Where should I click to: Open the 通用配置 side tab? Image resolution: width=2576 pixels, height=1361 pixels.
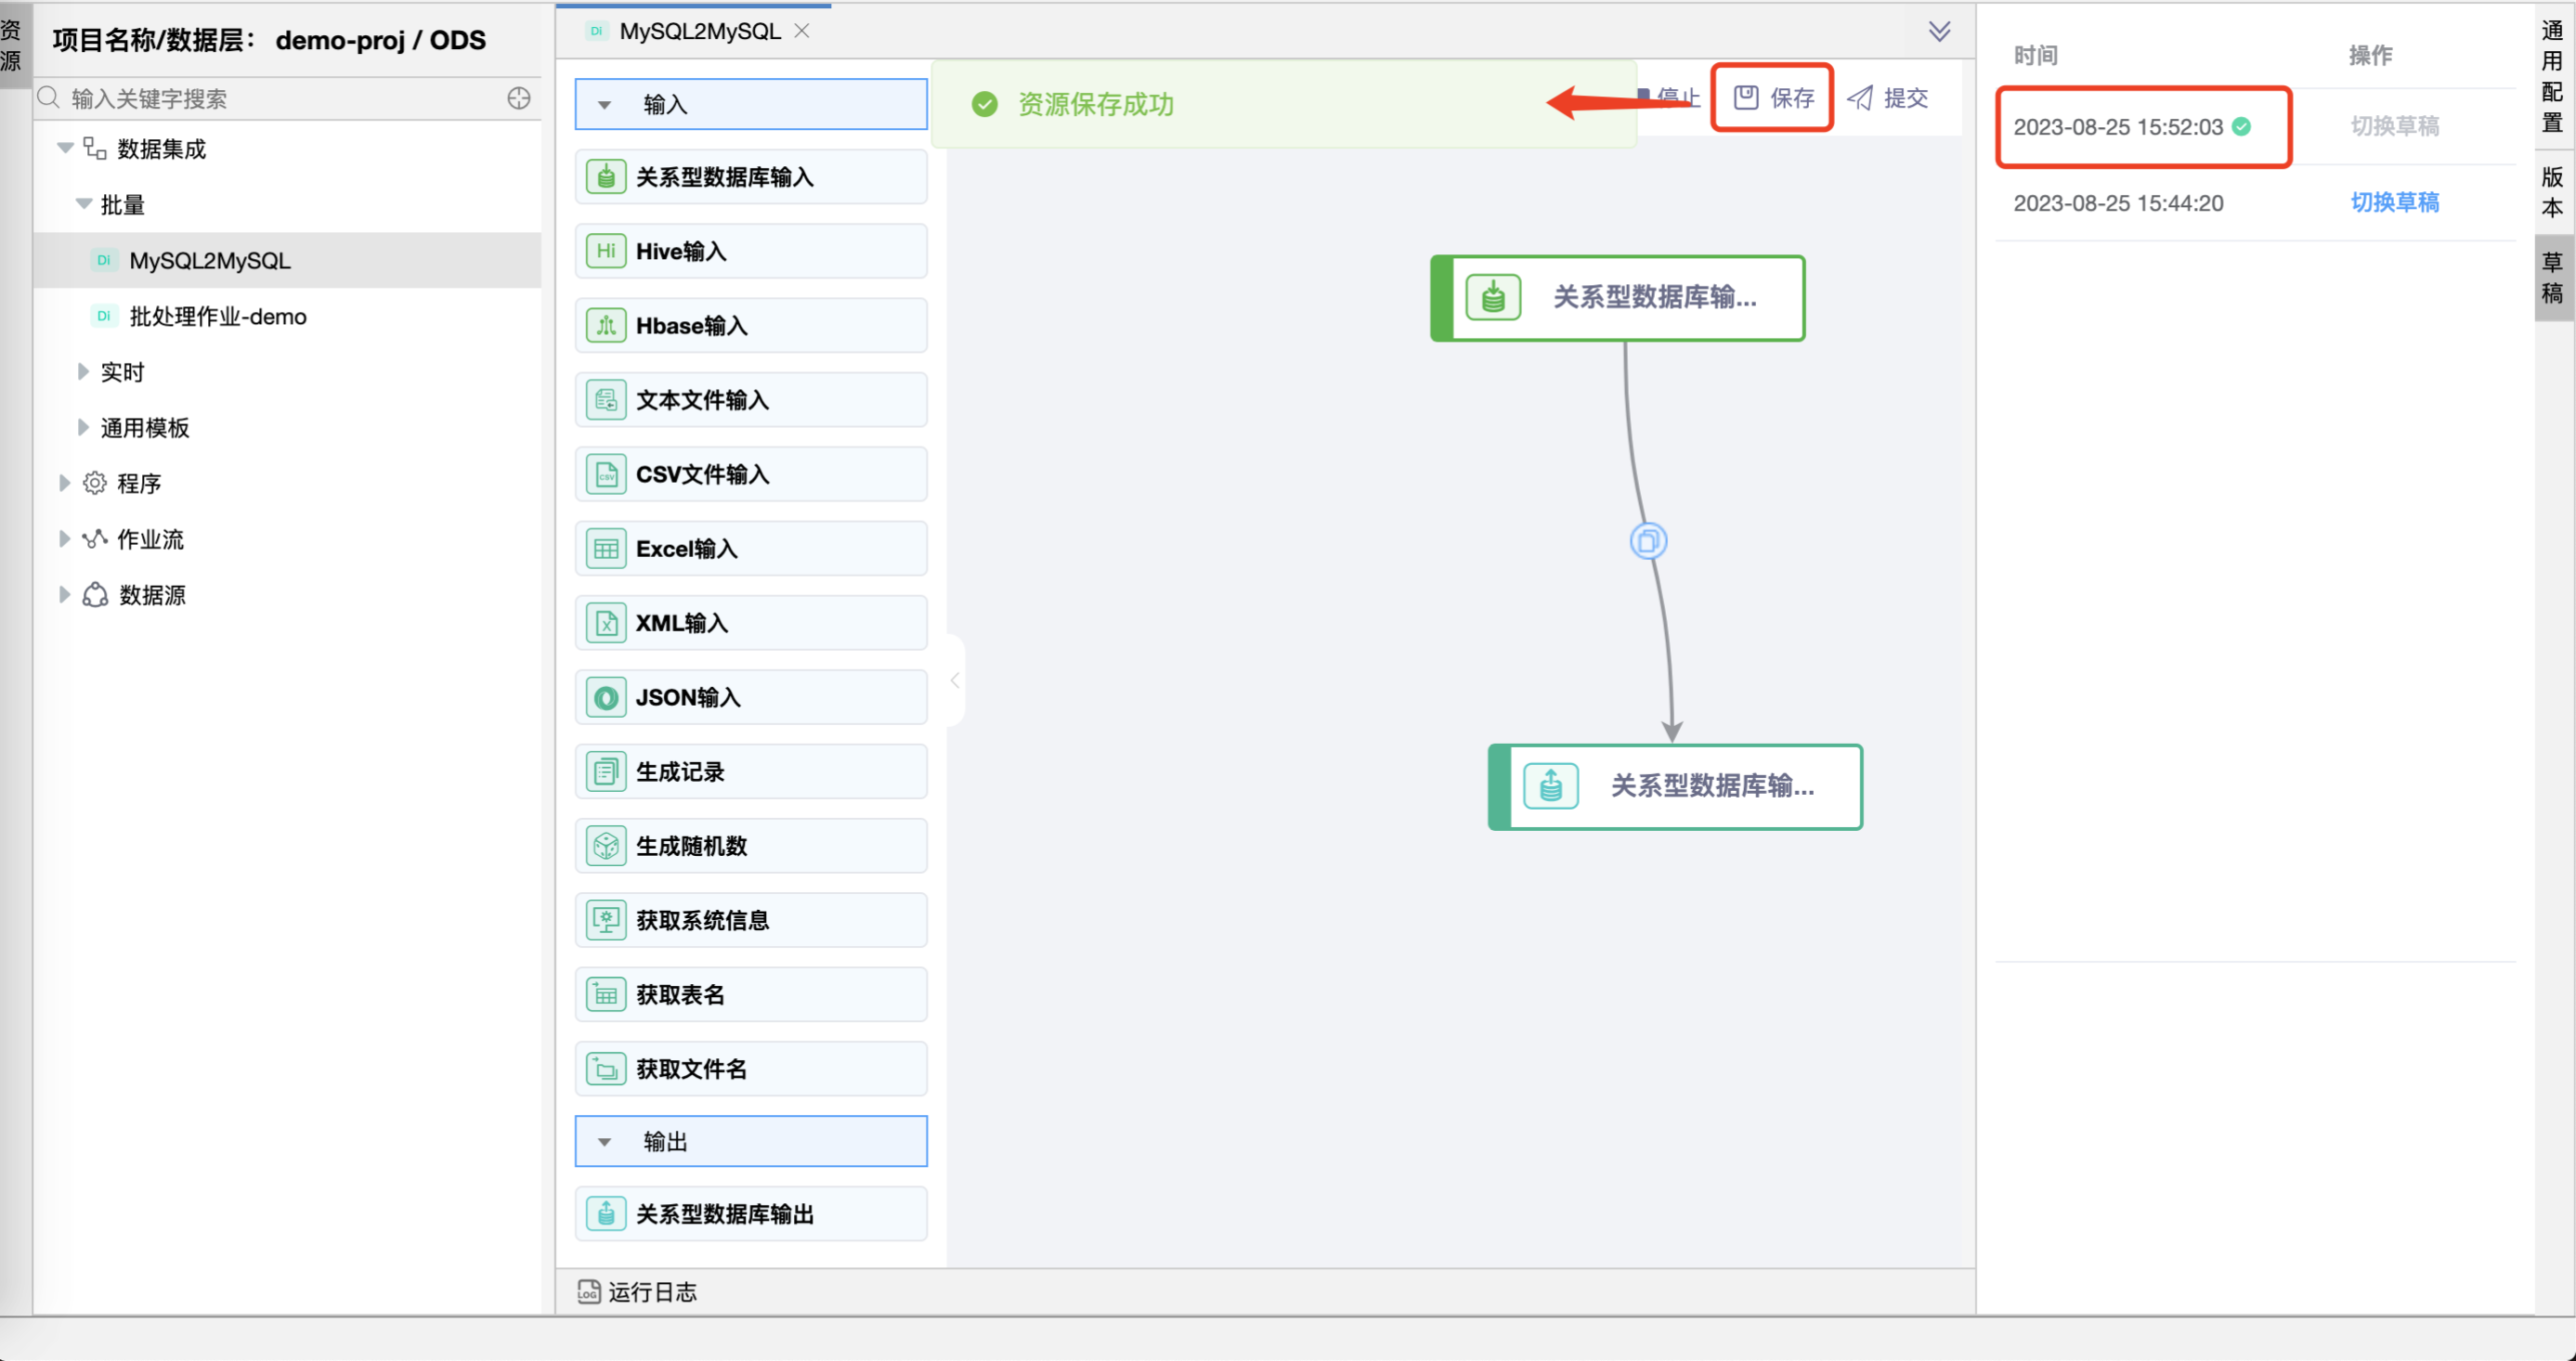2552,76
